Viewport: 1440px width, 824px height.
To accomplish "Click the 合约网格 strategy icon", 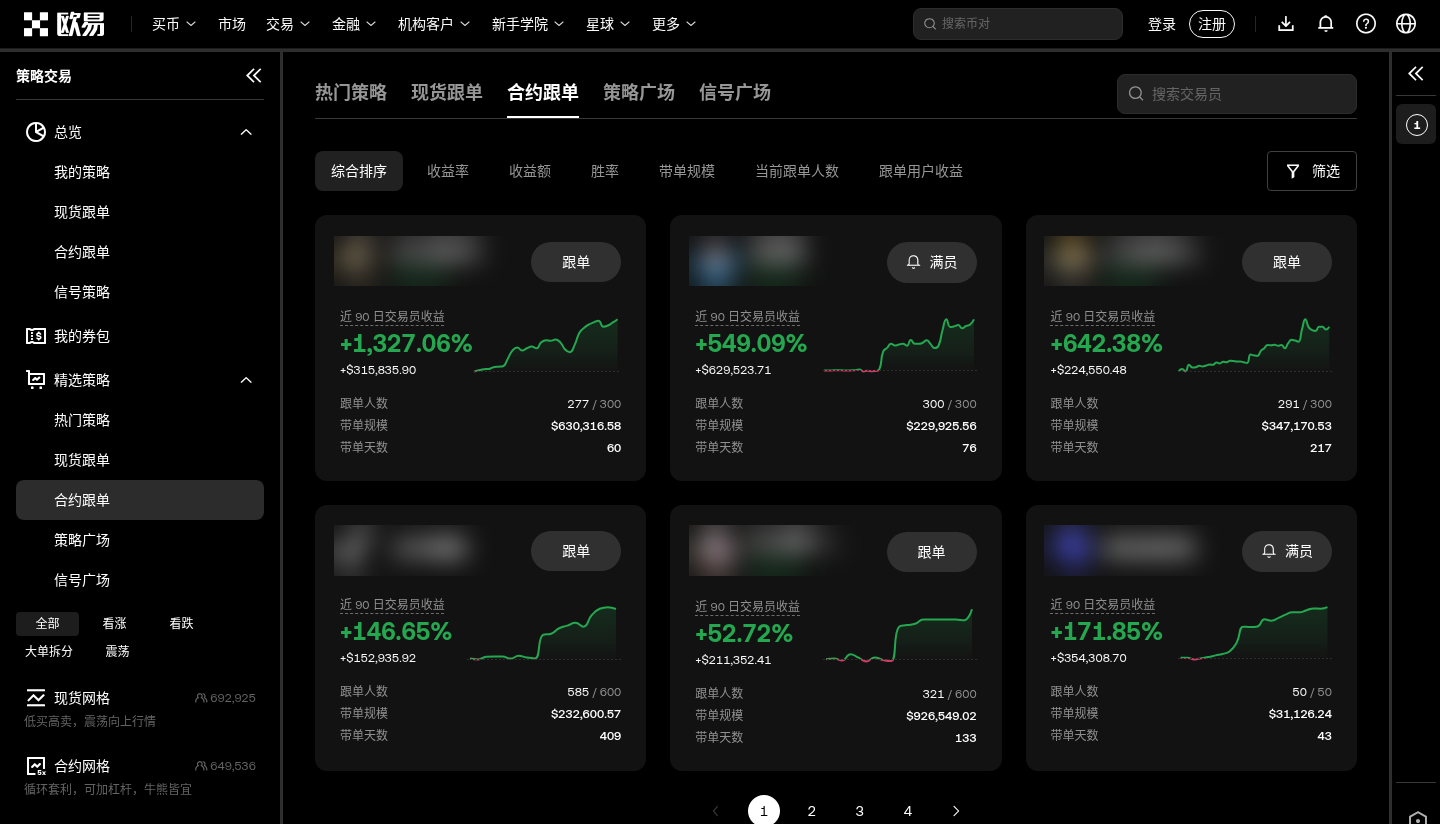I will pyautogui.click(x=36, y=766).
